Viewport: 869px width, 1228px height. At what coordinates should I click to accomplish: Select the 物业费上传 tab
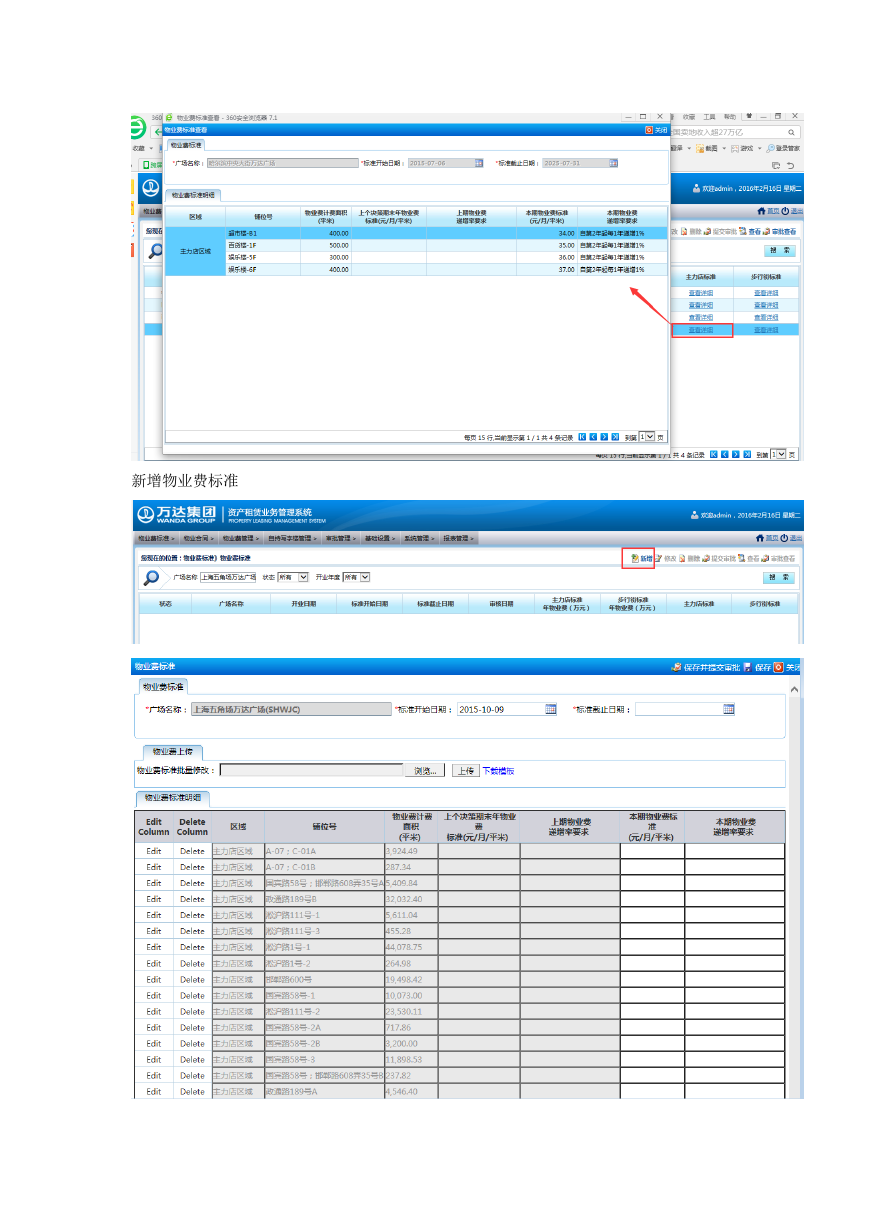point(173,751)
